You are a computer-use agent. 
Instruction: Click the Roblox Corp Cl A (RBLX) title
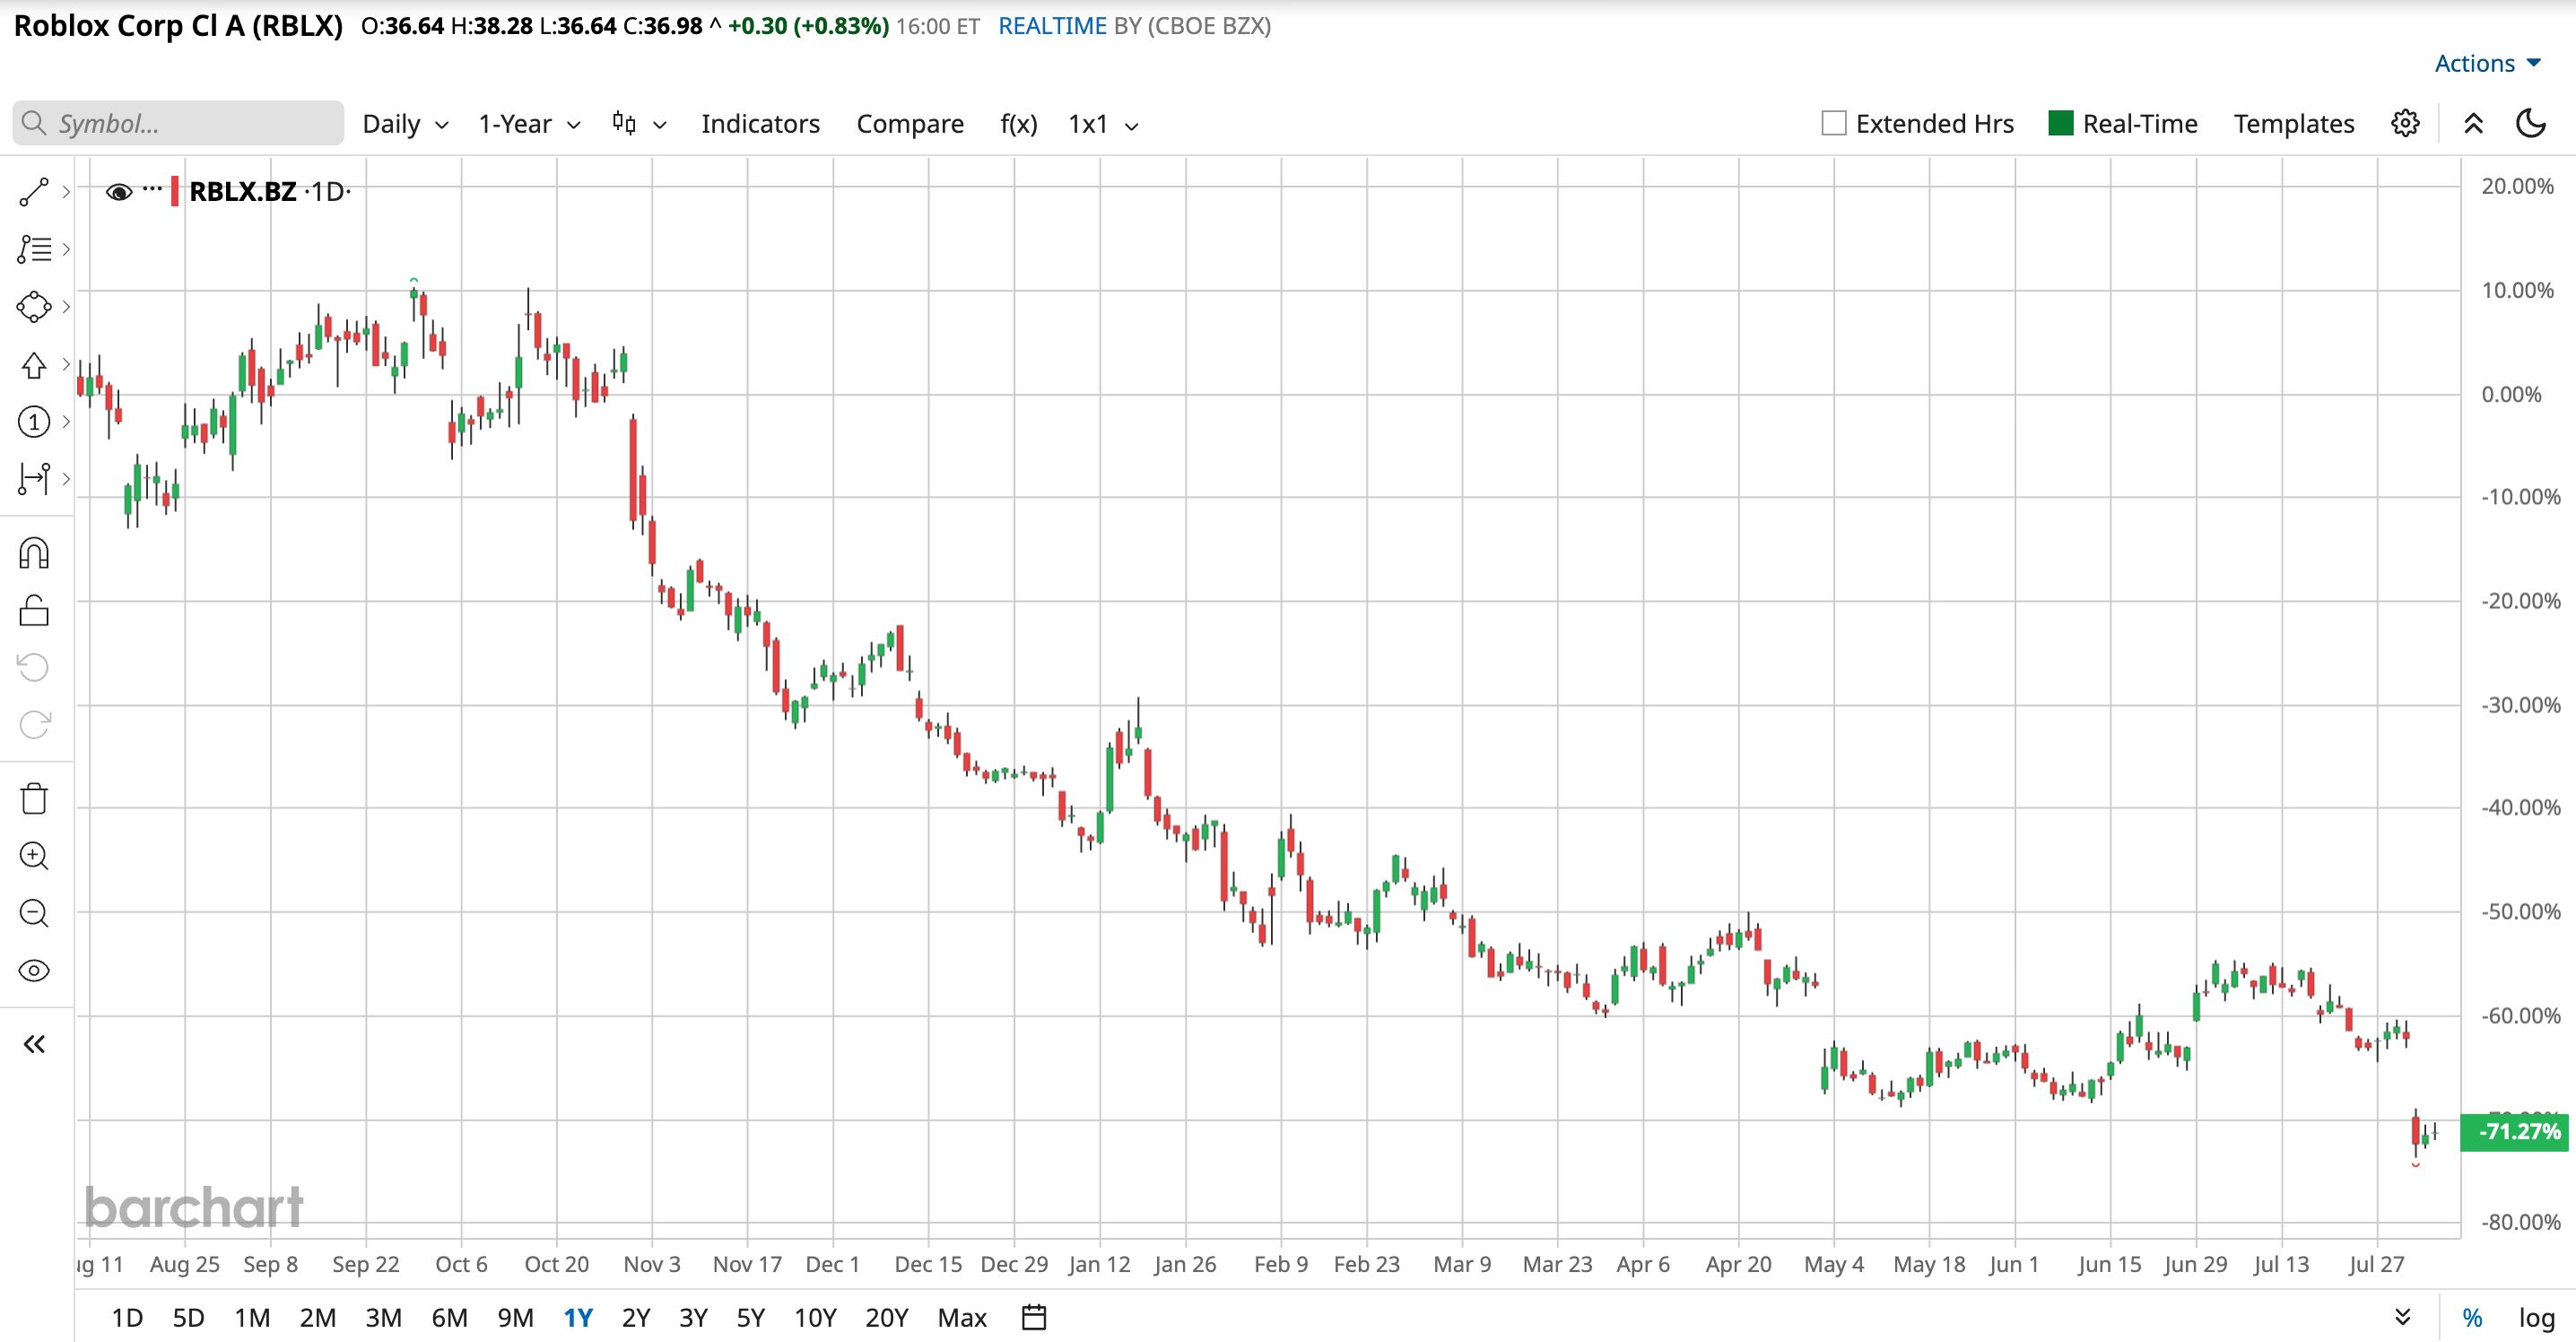pos(178,26)
